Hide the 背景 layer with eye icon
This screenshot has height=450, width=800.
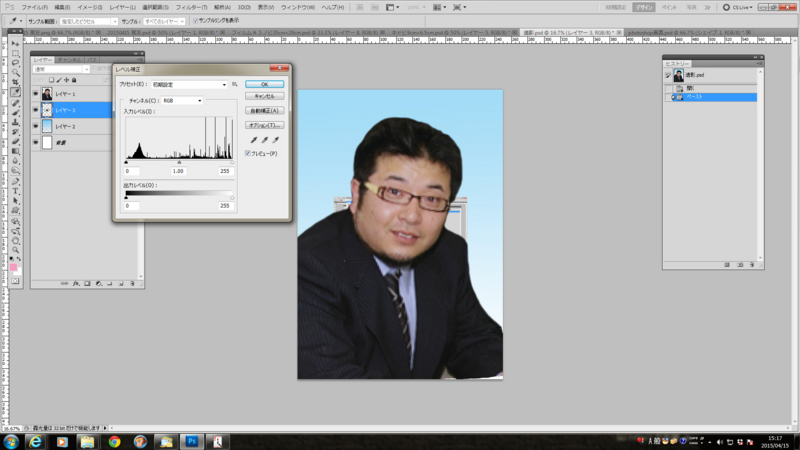pyautogui.click(x=35, y=142)
